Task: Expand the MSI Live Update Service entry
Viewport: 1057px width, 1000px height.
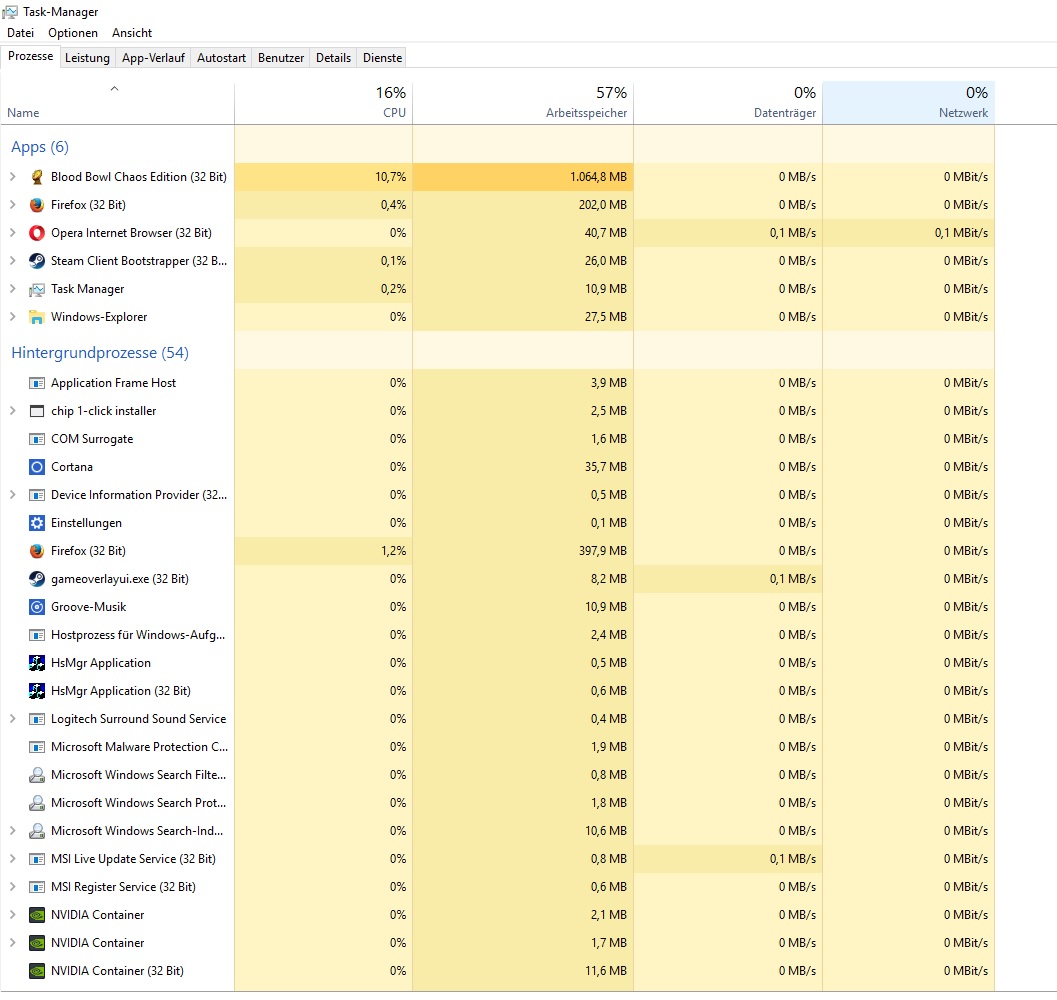Action: point(12,859)
